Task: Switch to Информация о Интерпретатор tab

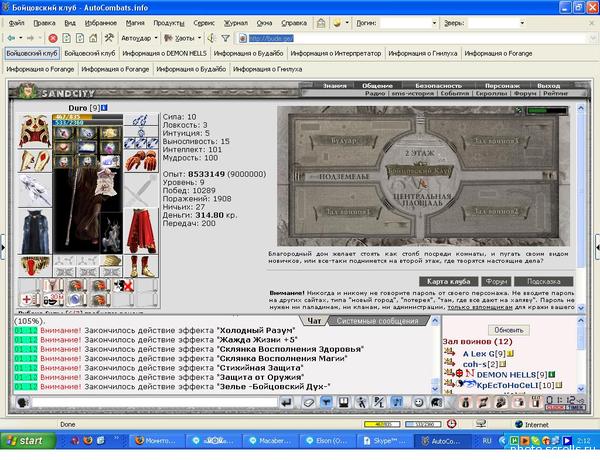Action: click(336, 53)
